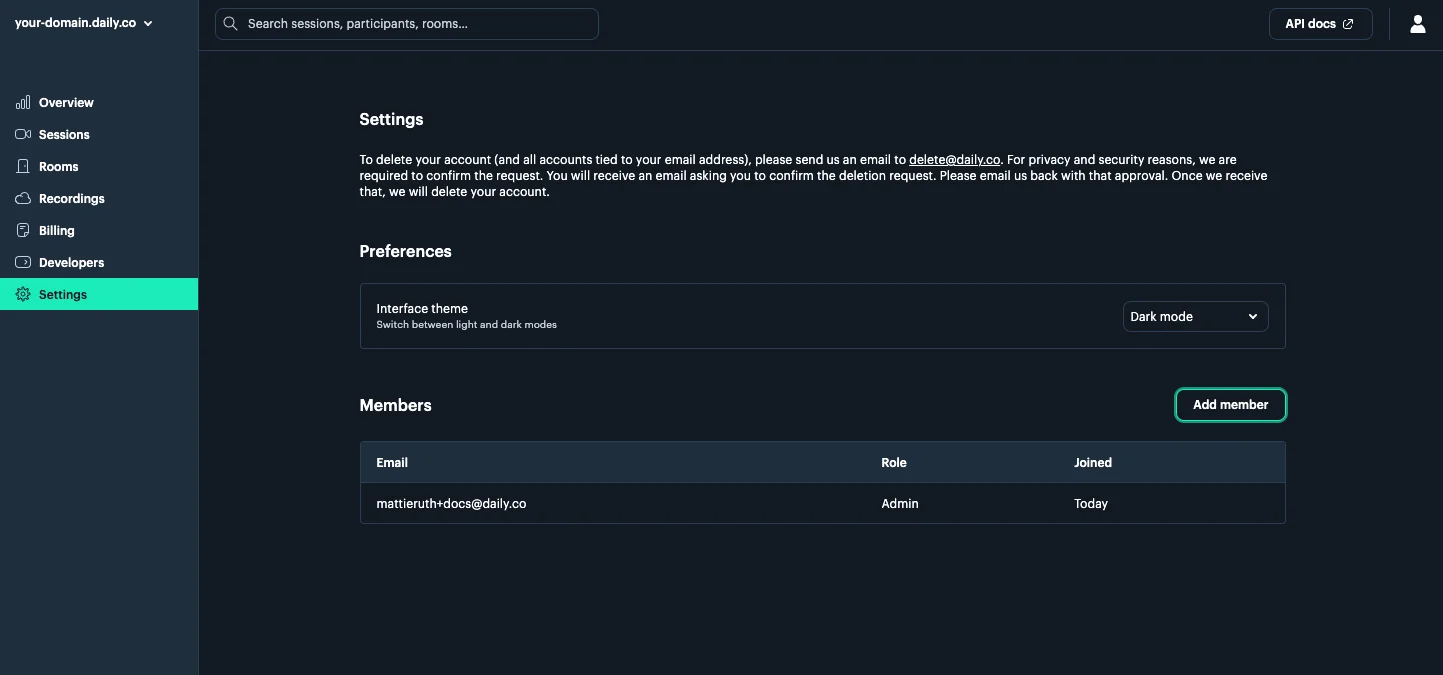Viewport: 1443px width, 675px height.
Task: Go to Billing
Action: tap(99, 230)
